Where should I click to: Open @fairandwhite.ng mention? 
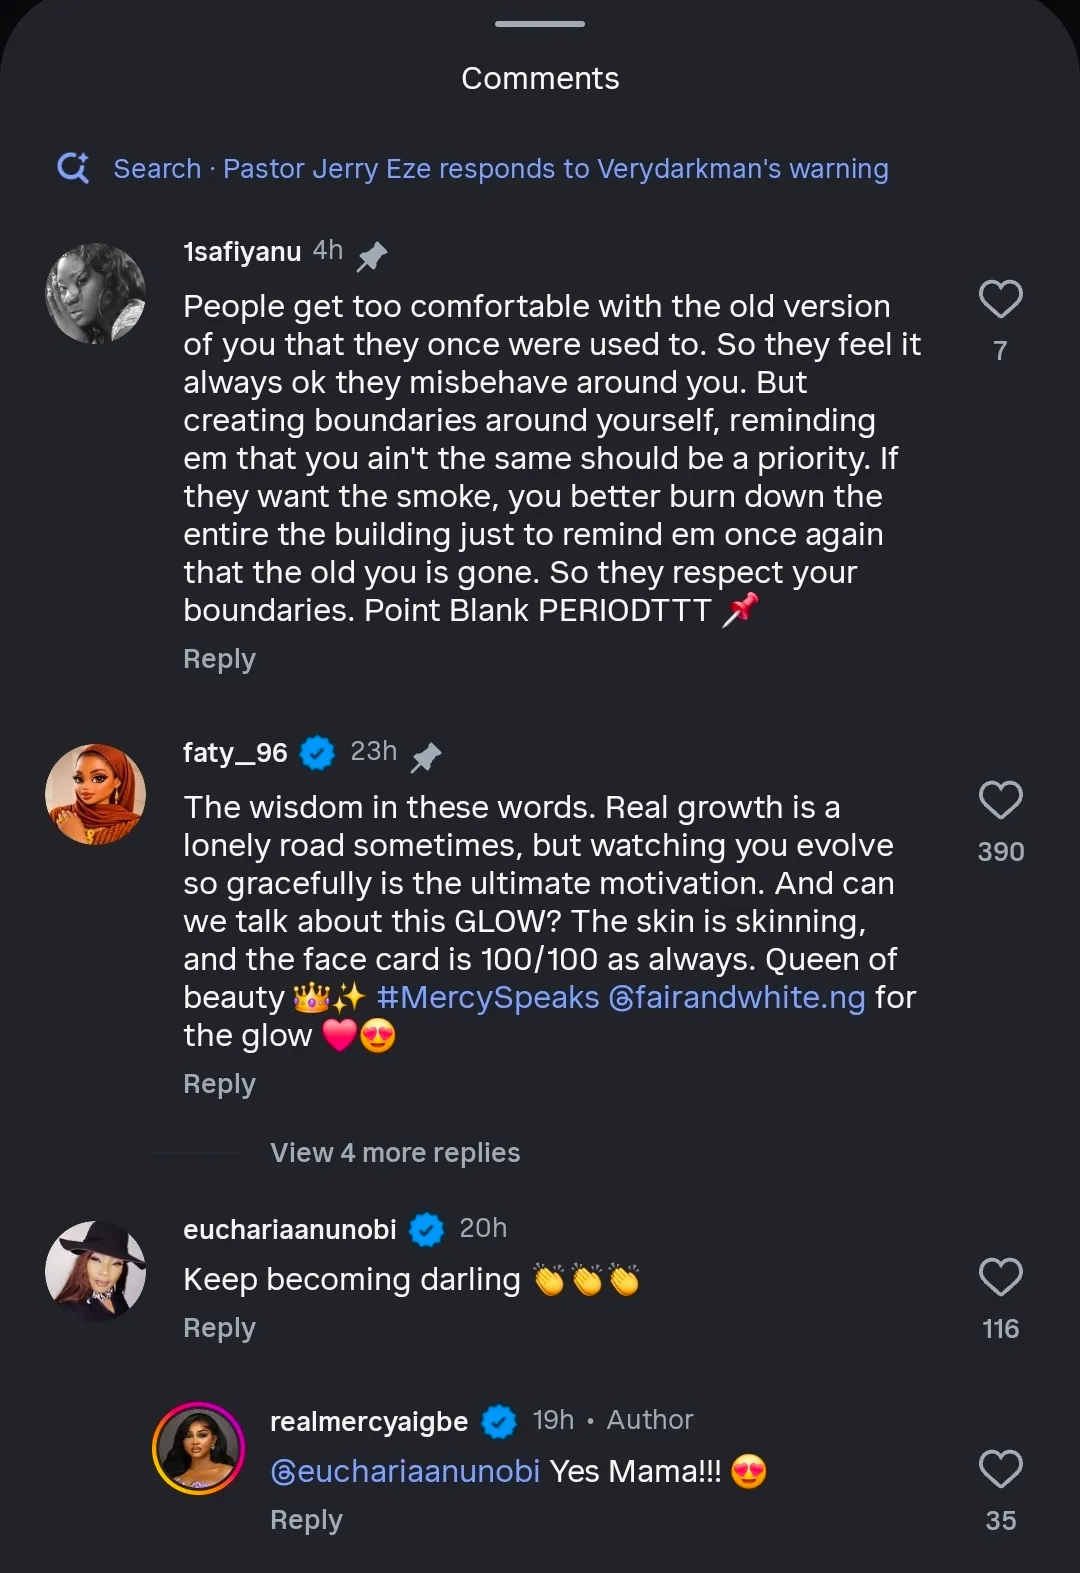736,997
